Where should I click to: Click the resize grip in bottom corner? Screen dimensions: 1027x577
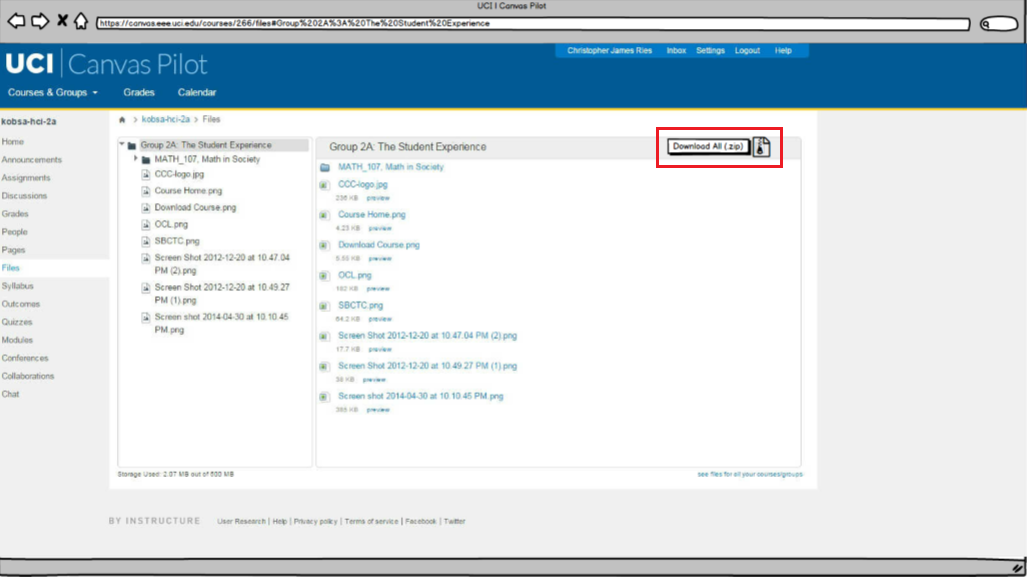(1017, 567)
